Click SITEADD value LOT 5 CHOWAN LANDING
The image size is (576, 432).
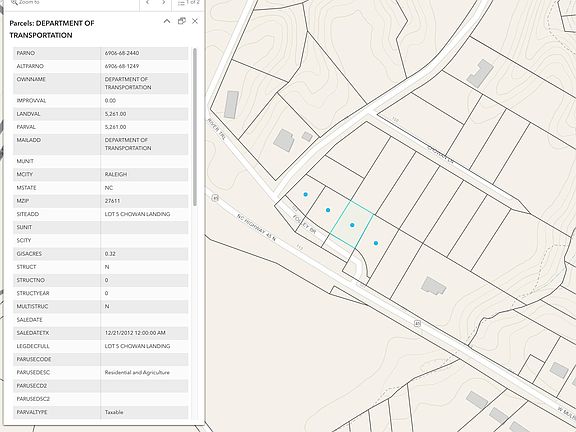[x=137, y=214]
